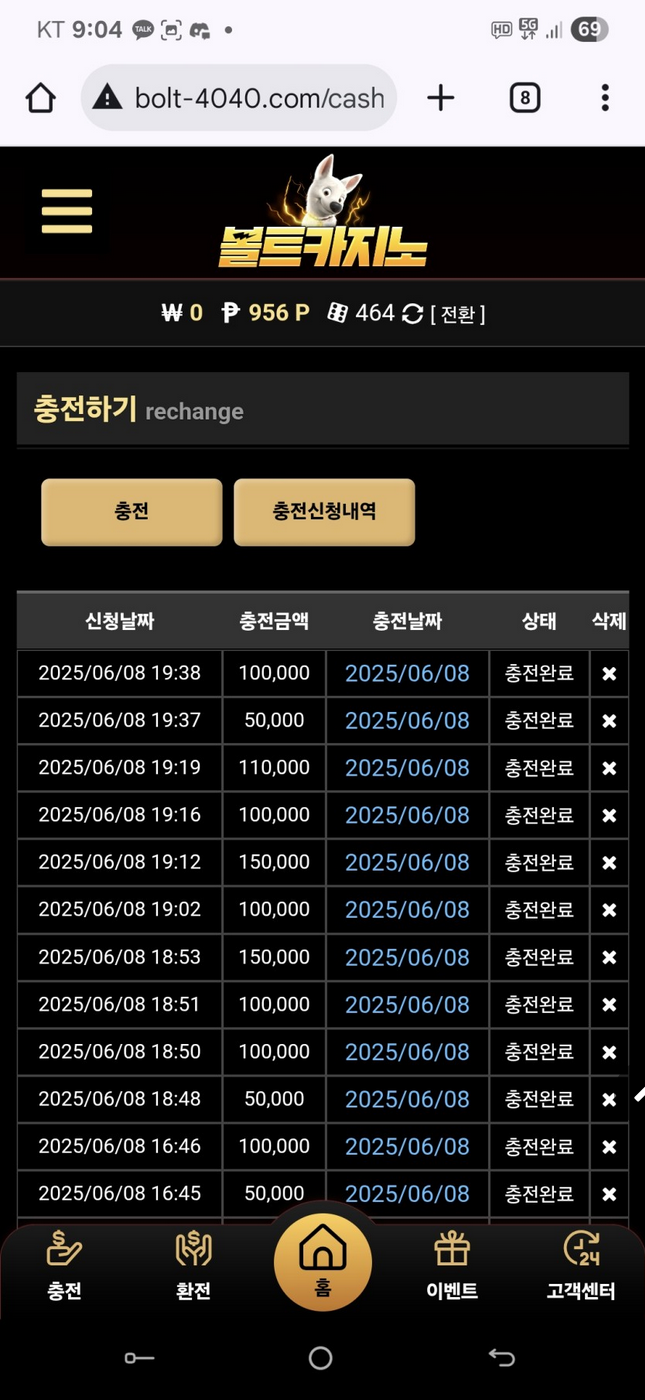The width and height of the screenshot is (645, 1400).
Task: Select the 환전 tab in bottom navigation
Action: (x=193, y=1265)
